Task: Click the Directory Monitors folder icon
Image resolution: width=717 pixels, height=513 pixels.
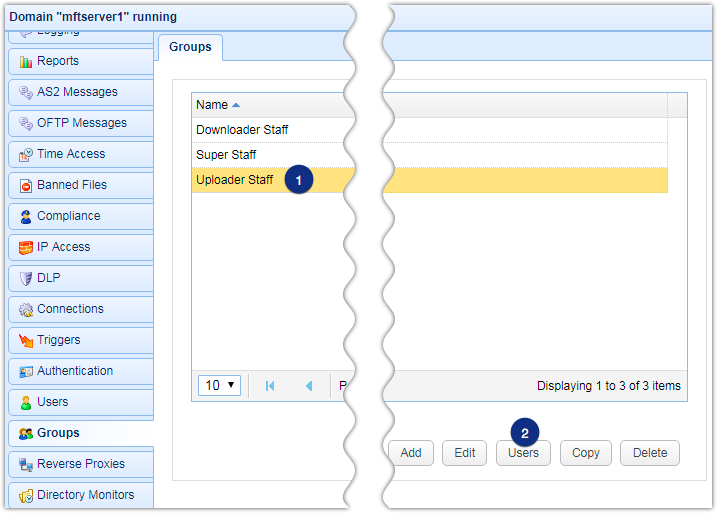Action: (26, 496)
